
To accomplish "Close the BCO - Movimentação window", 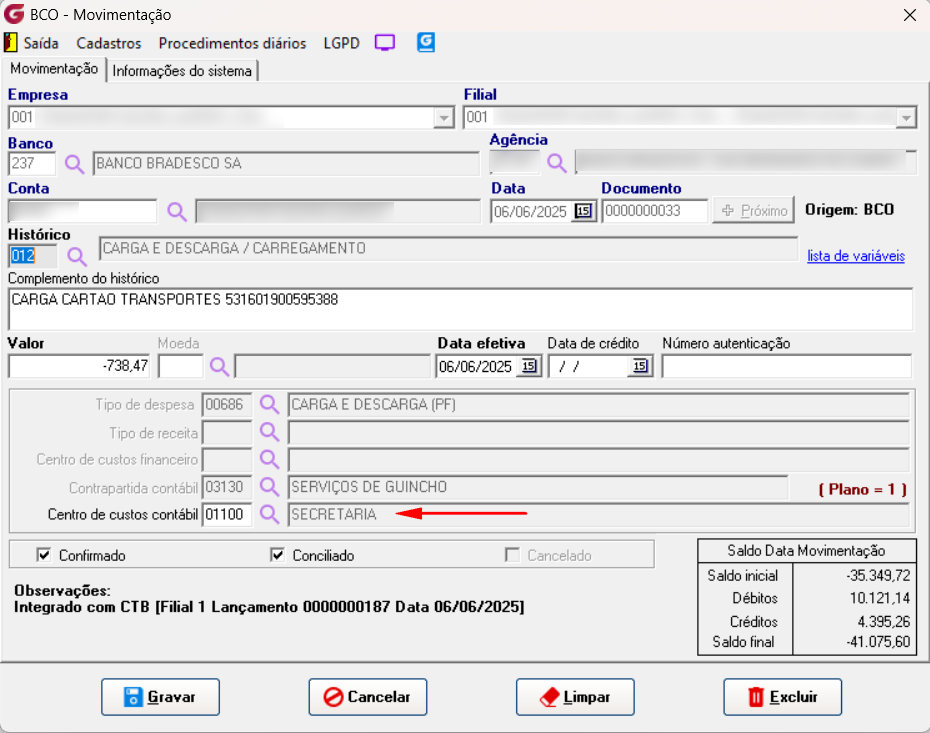I will click(910, 15).
